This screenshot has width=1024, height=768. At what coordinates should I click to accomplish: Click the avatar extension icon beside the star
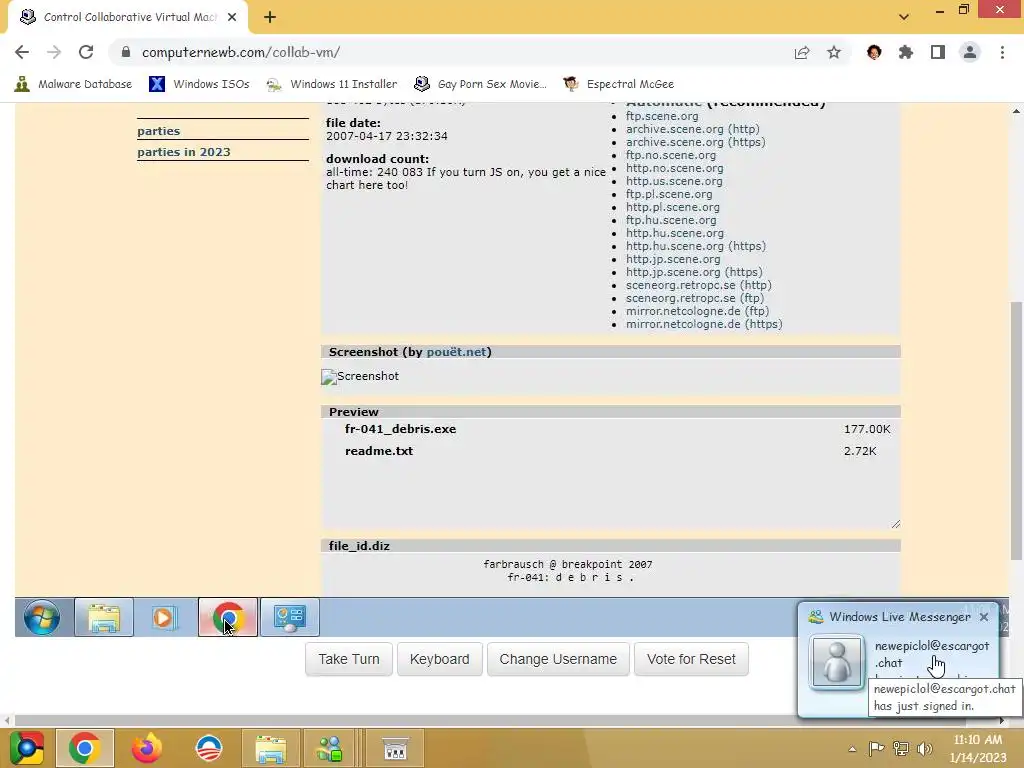coord(874,52)
